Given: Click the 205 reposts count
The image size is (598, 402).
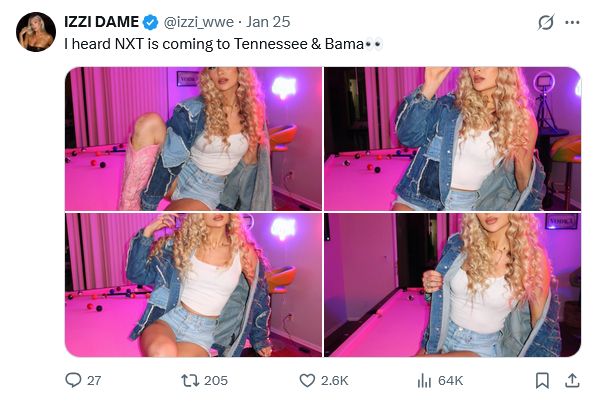Looking at the screenshot, I should (x=215, y=381).
